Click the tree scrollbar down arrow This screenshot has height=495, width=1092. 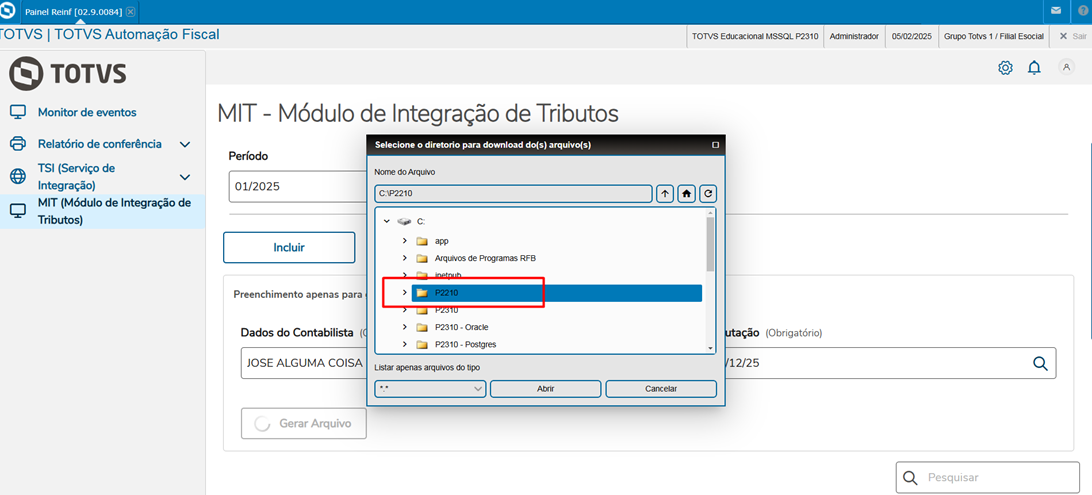click(710, 347)
